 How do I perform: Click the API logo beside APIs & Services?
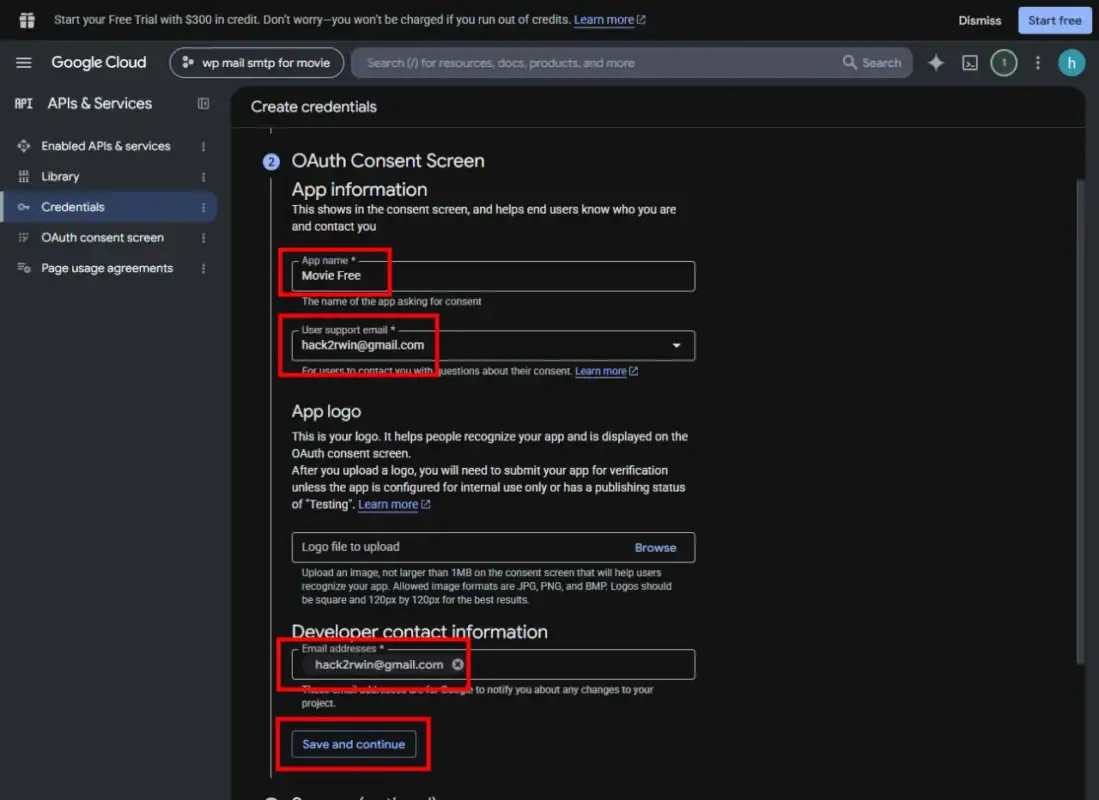click(x=23, y=104)
